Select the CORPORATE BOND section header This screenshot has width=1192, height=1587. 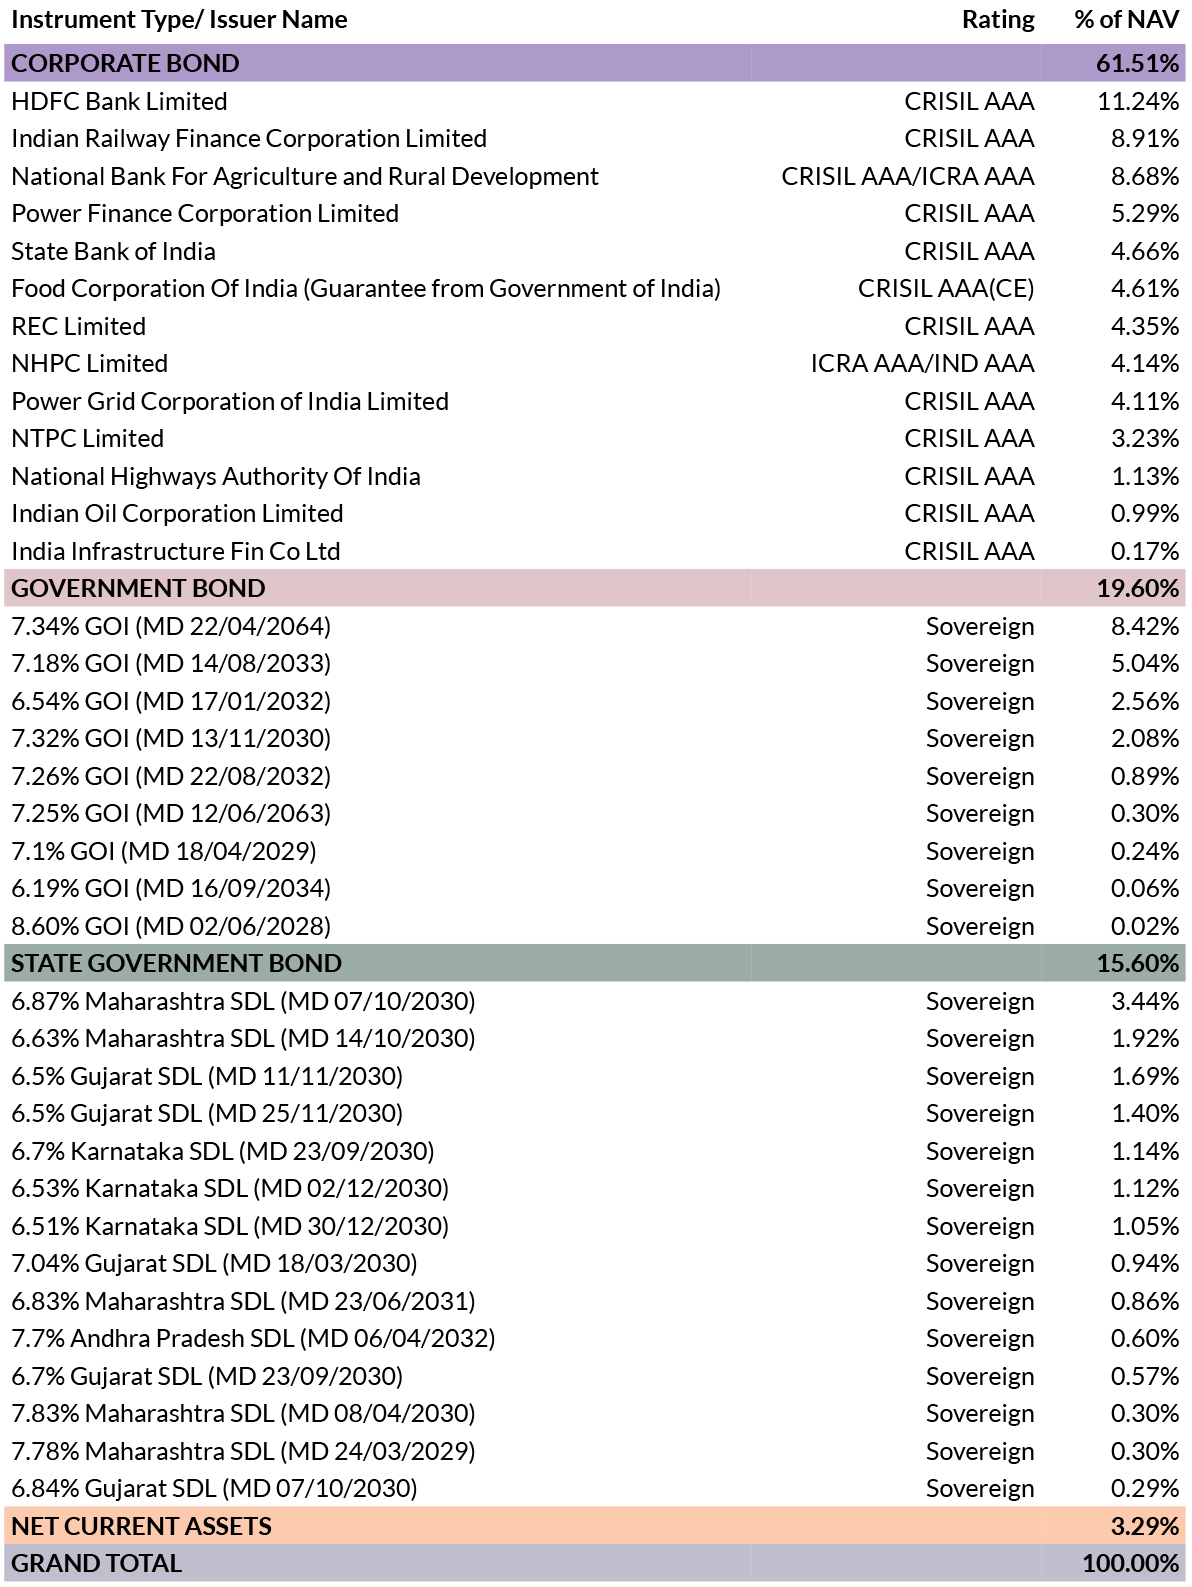point(595,63)
